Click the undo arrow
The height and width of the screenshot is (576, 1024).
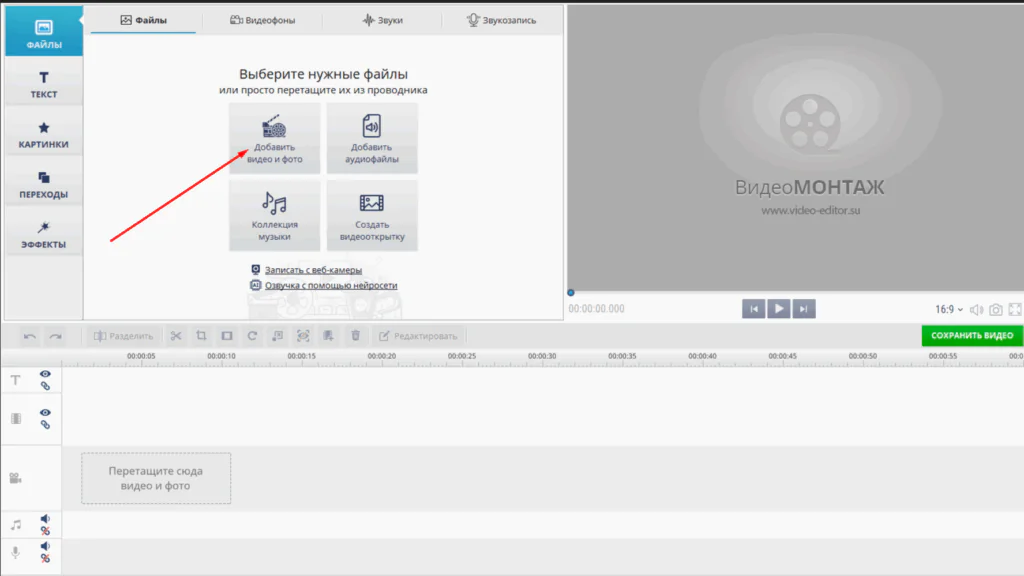(30, 336)
